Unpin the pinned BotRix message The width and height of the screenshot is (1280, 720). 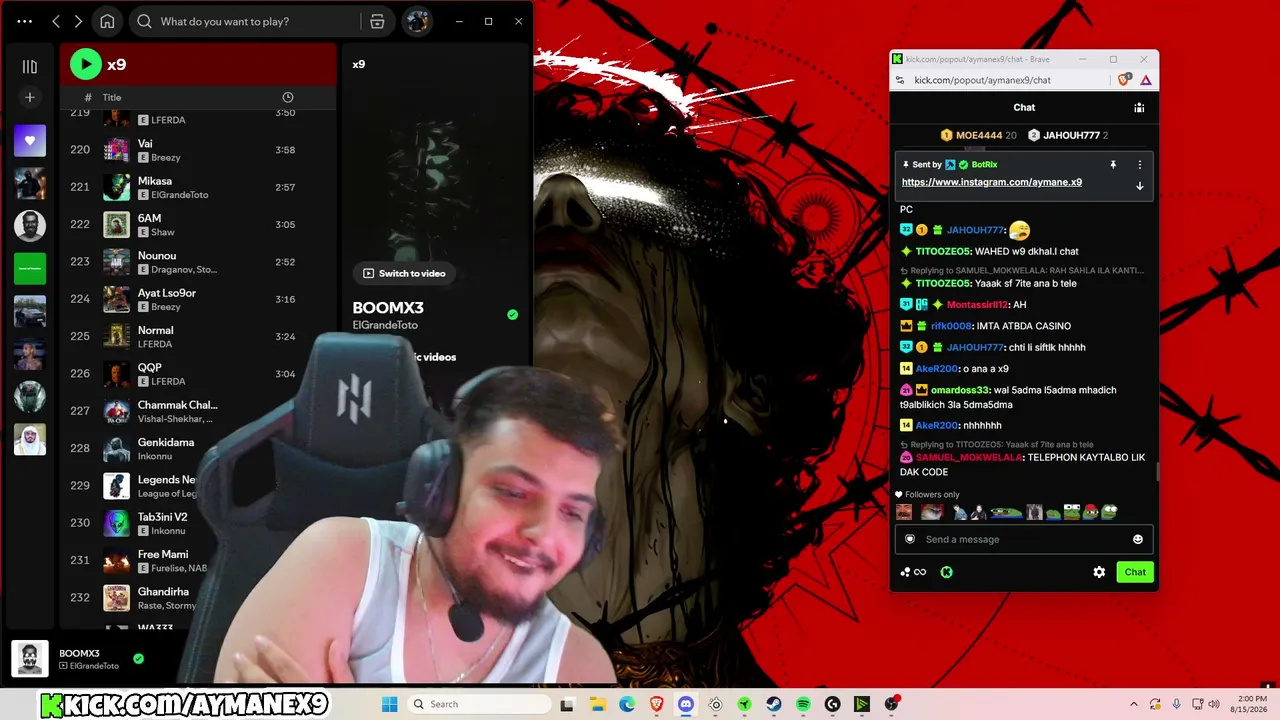point(1113,164)
